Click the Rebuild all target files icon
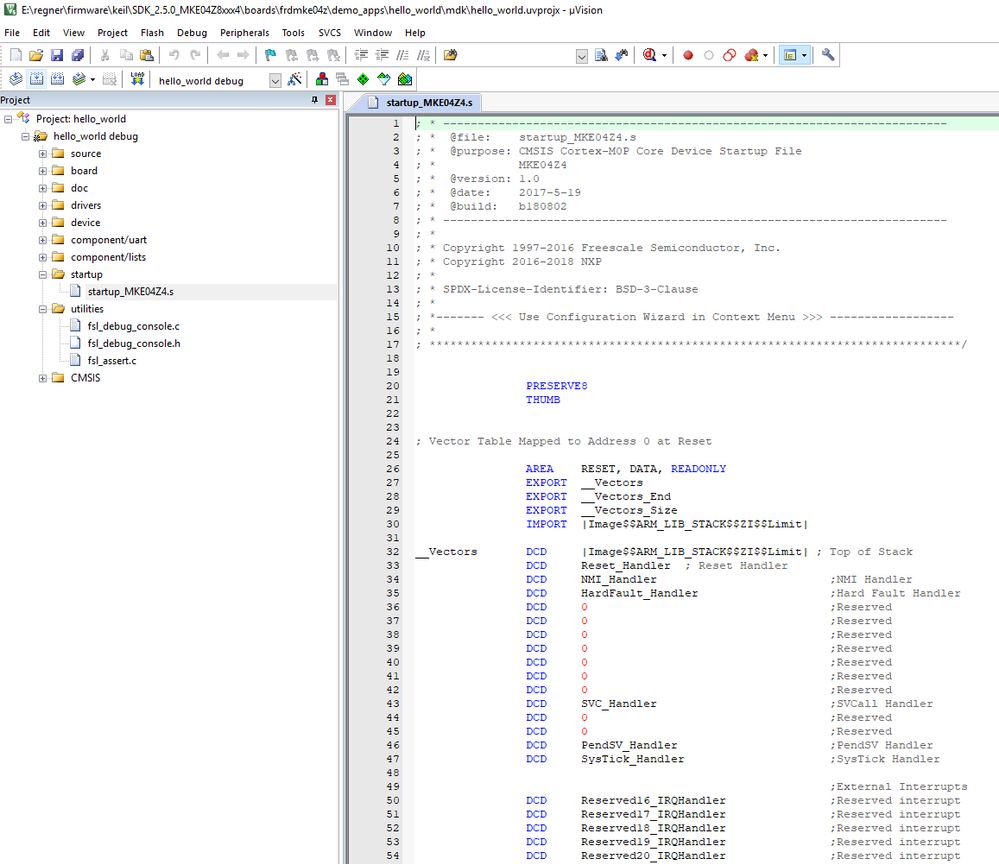 pos(57,79)
